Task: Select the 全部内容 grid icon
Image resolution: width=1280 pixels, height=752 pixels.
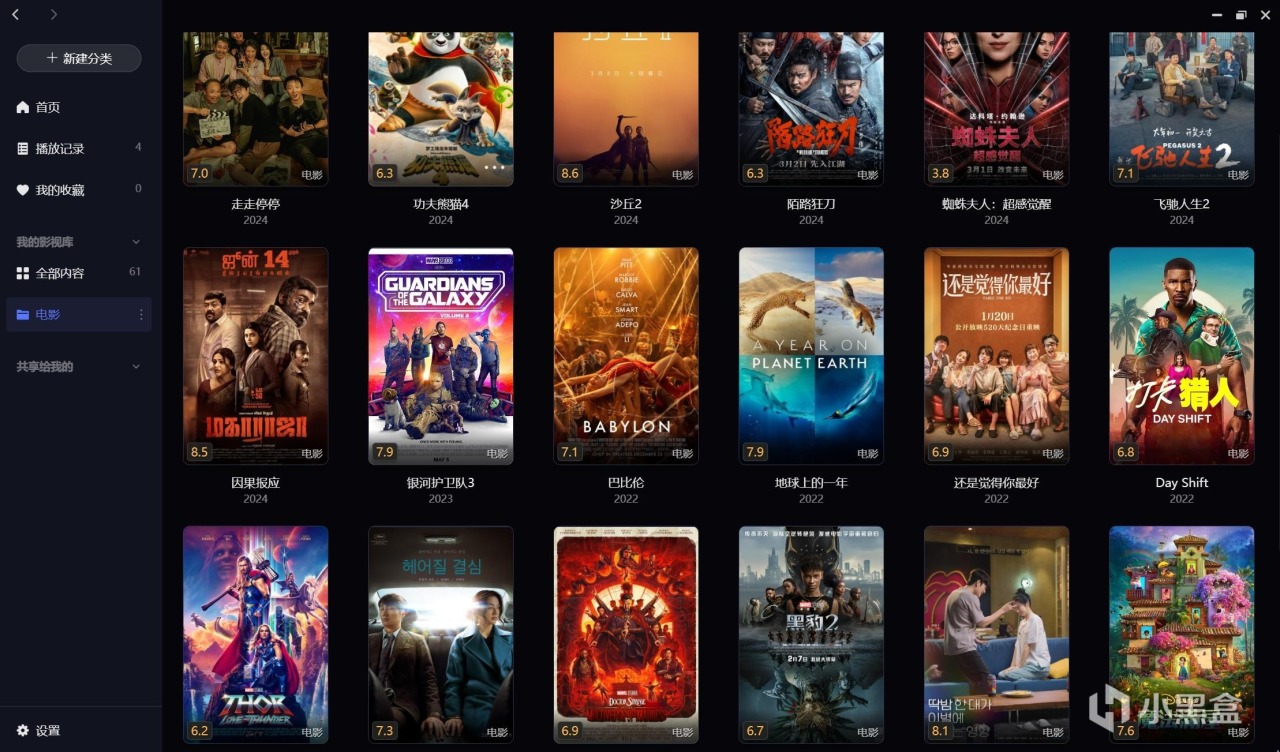Action: (x=23, y=273)
